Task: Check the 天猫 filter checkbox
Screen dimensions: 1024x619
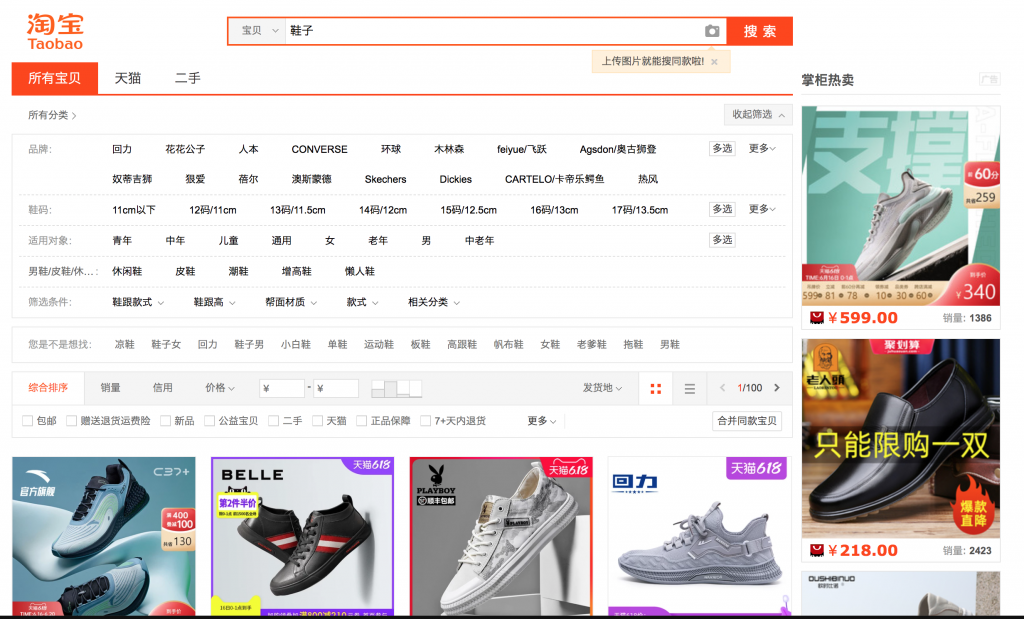Action: (317, 421)
